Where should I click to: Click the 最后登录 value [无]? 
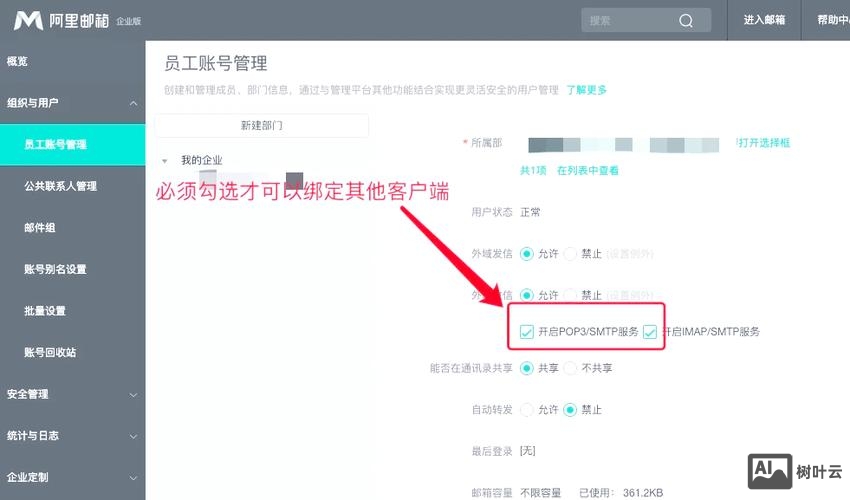527,451
